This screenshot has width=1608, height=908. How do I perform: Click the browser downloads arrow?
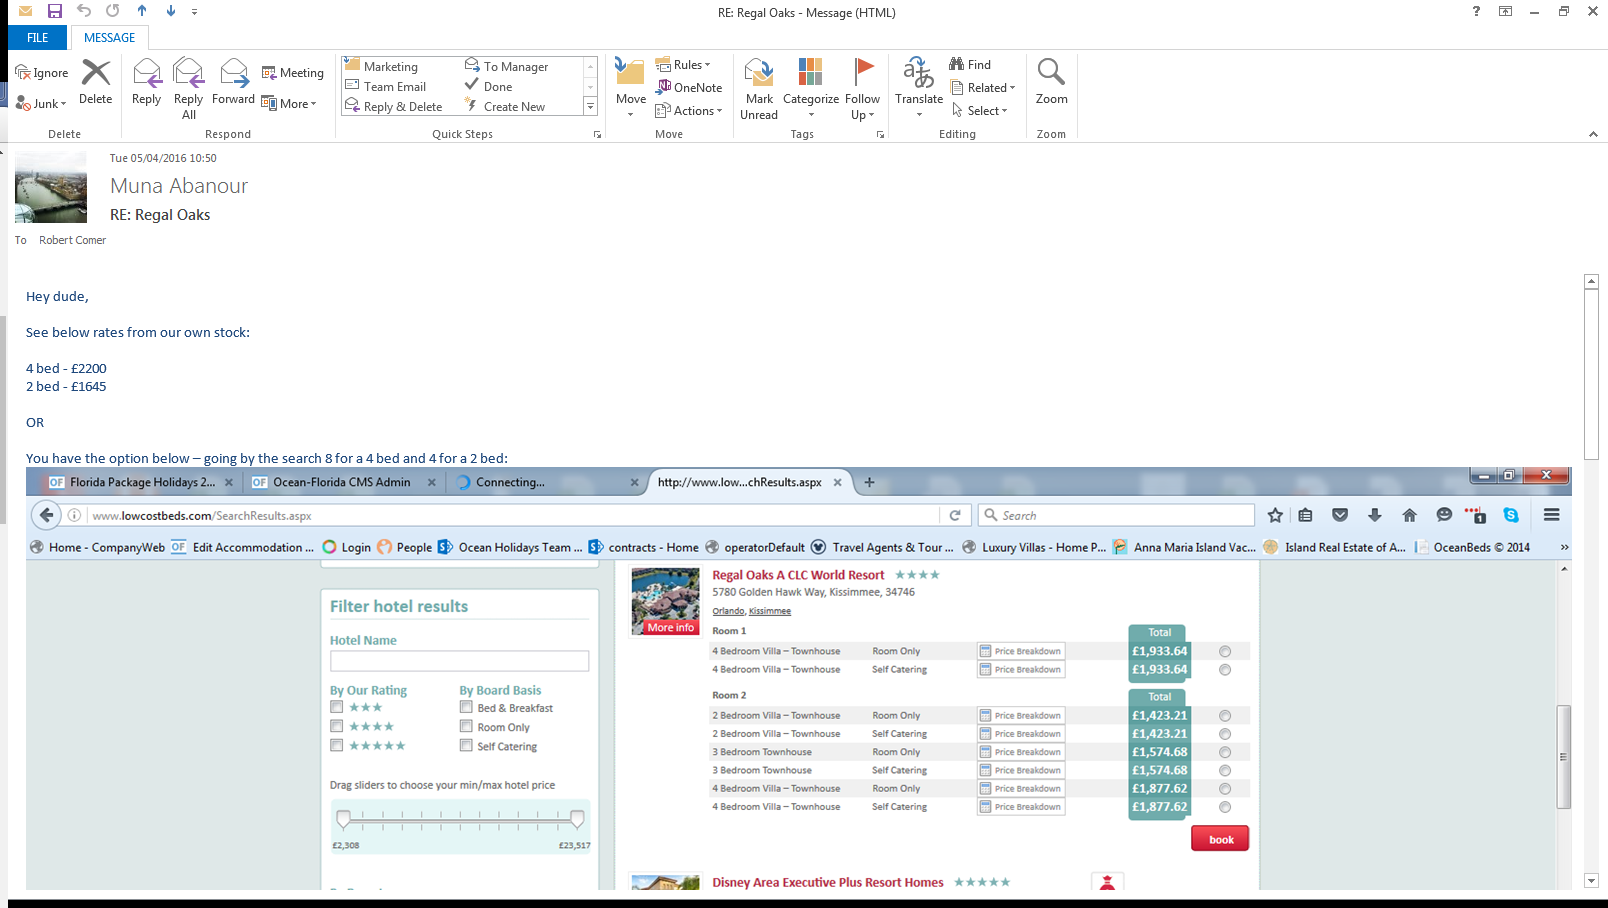coord(1374,515)
